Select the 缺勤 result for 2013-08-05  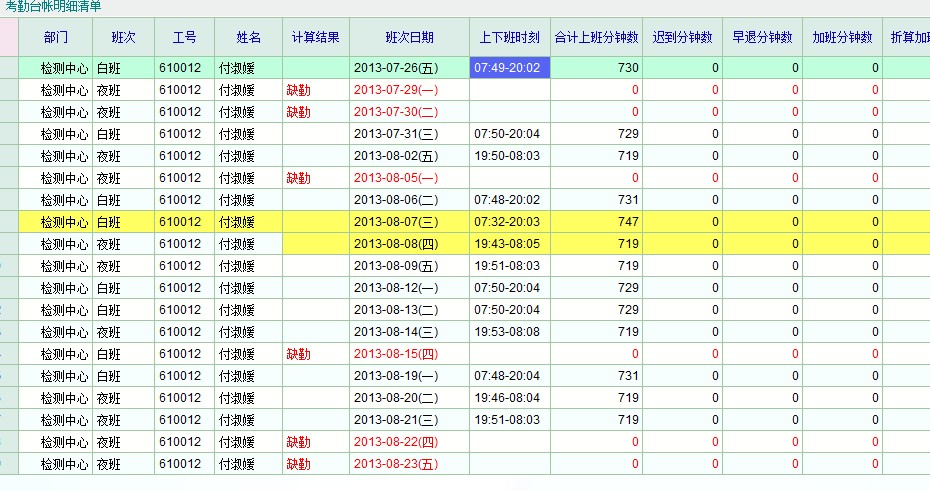[299, 178]
